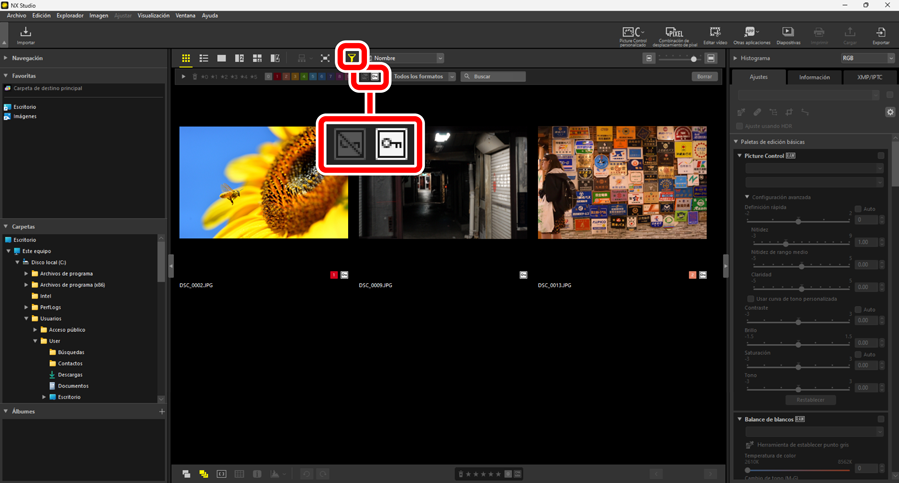
Task: Open the Exportar tool
Action: 880,36
